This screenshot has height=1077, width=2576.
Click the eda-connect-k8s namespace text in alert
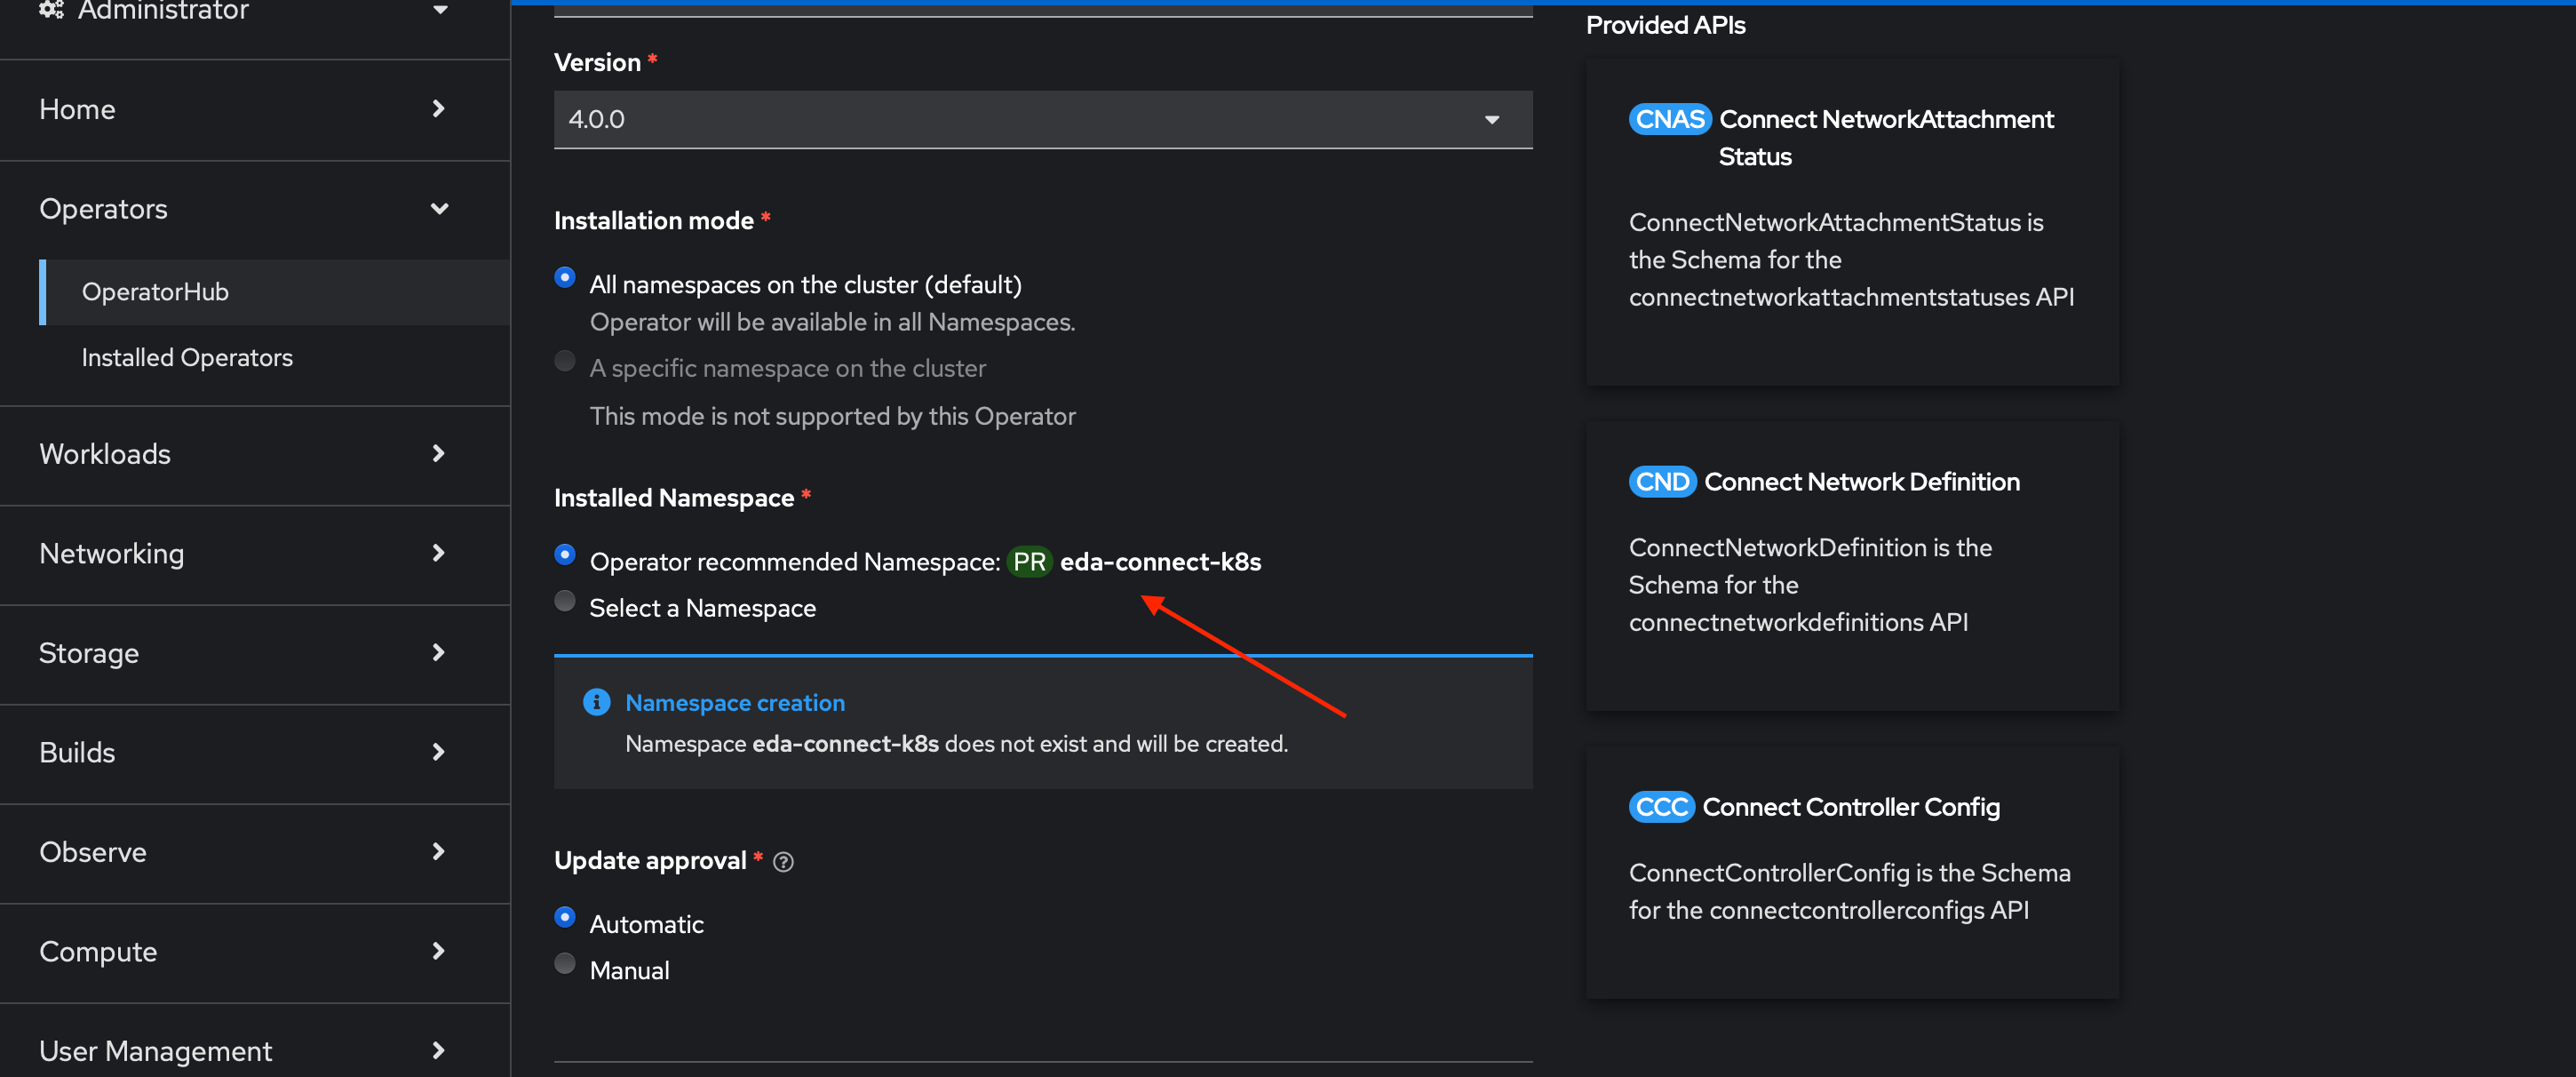(x=845, y=744)
